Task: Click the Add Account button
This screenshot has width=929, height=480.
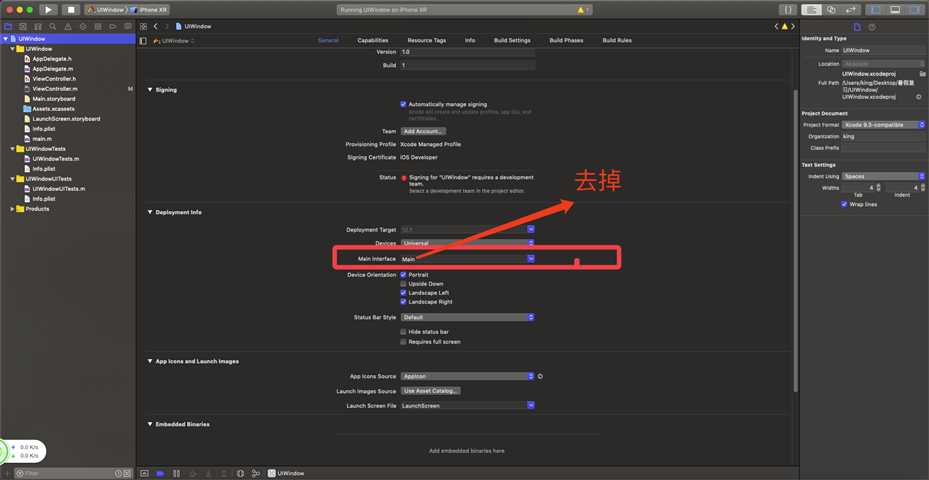Action: 423,131
